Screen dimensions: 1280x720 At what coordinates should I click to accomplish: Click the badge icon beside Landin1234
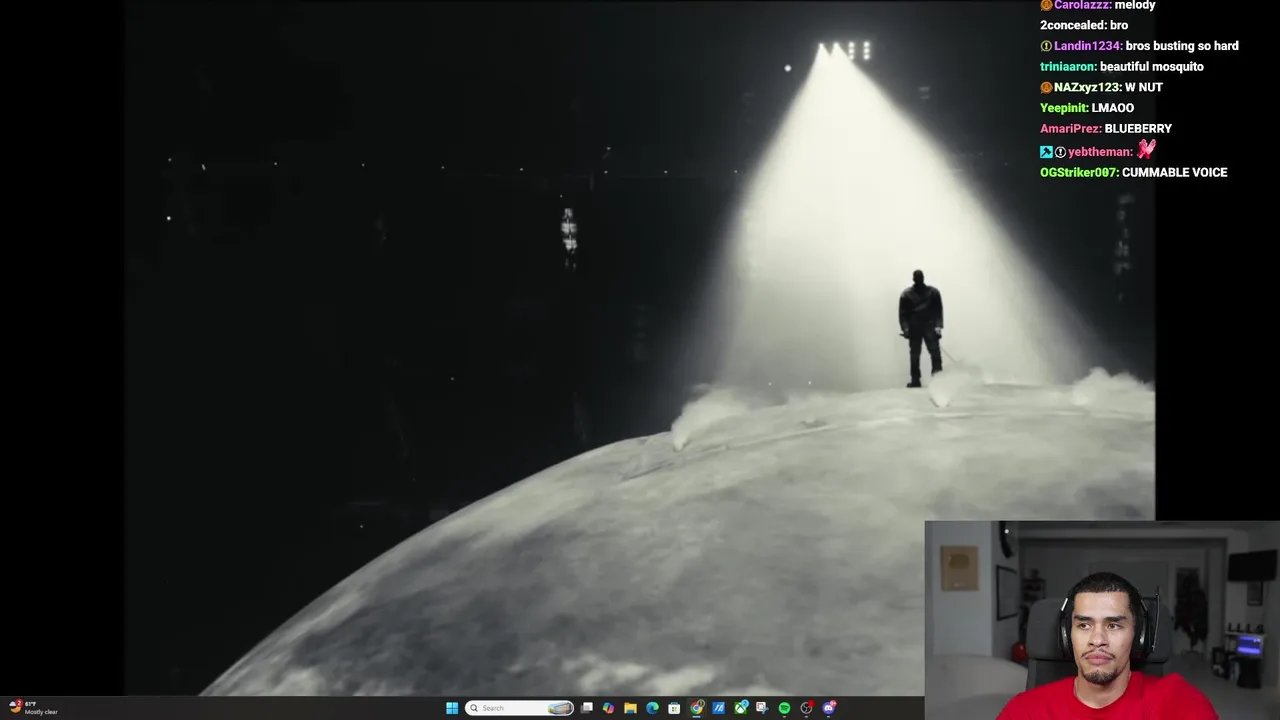1046,46
